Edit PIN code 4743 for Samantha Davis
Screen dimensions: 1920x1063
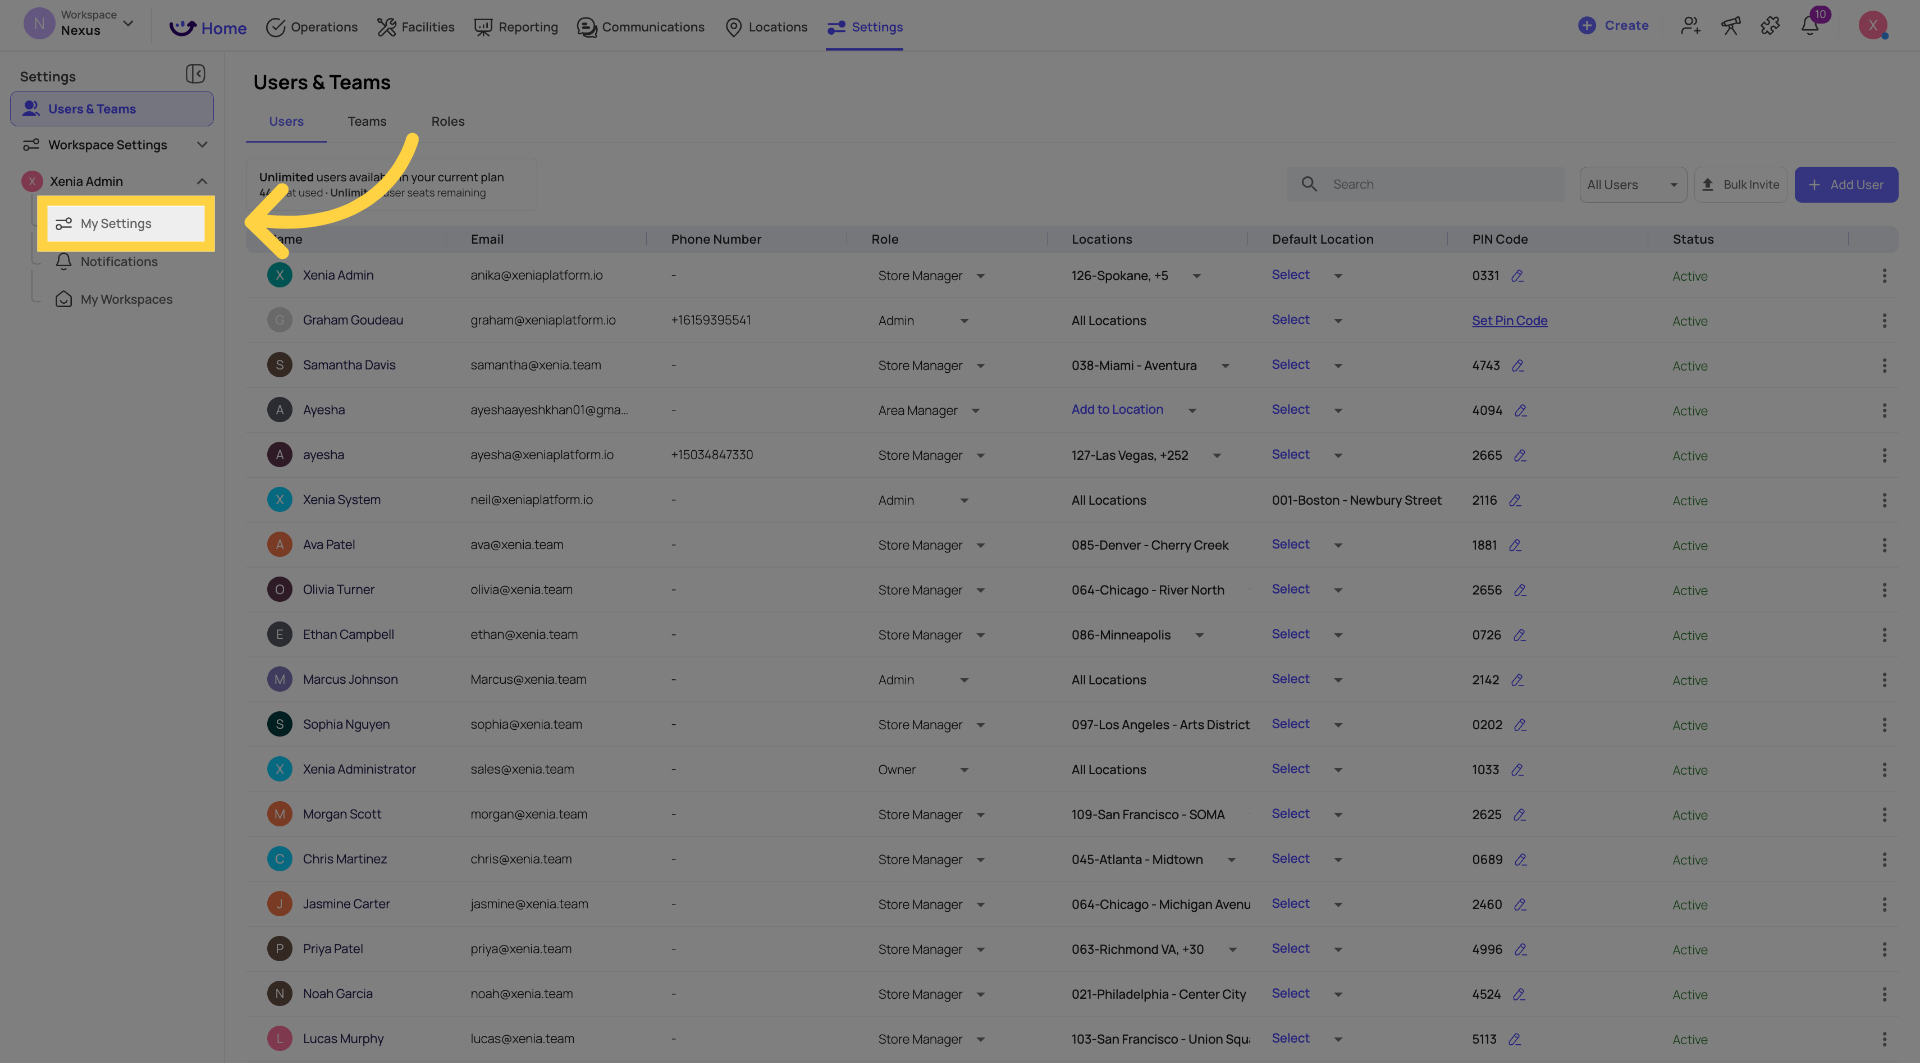(1517, 366)
